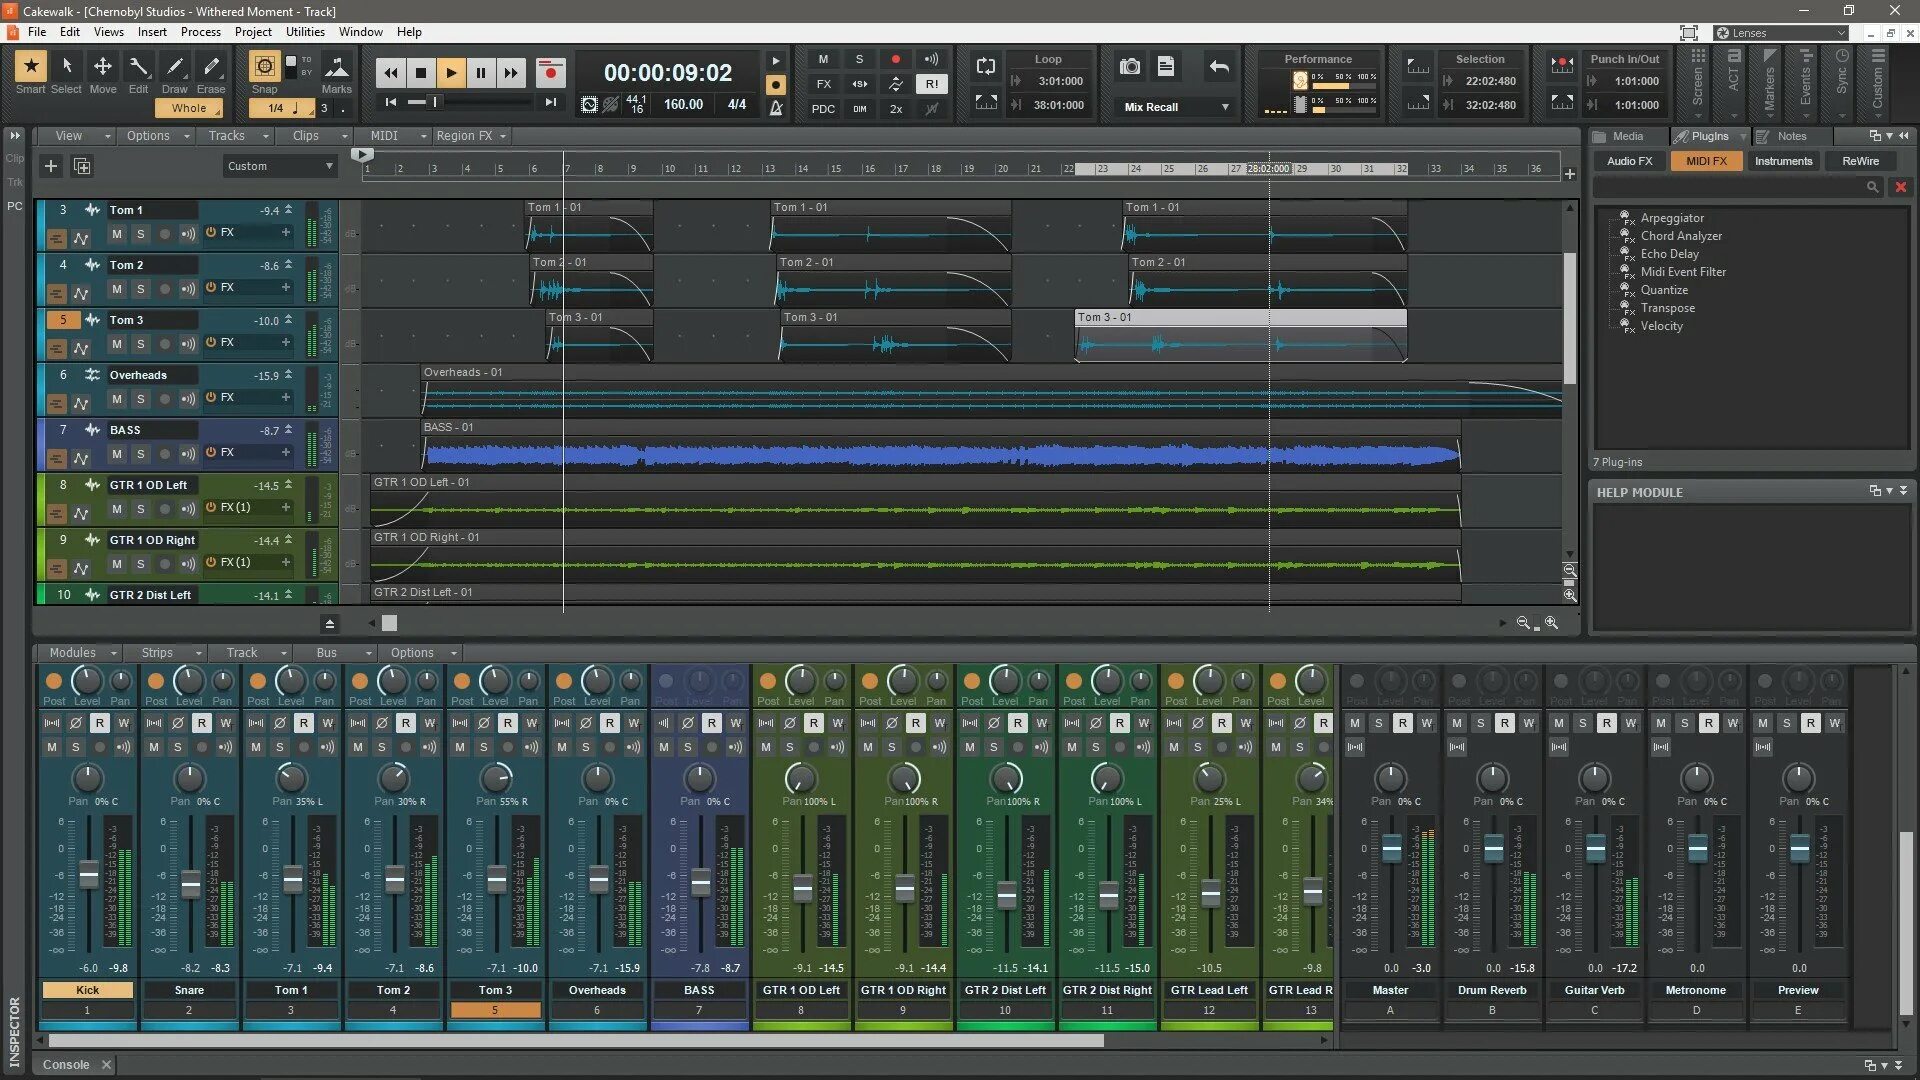Mute the BASS track in track view
Viewport: 1920px width, 1080px height.
pyautogui.click(x=117, y=454)
